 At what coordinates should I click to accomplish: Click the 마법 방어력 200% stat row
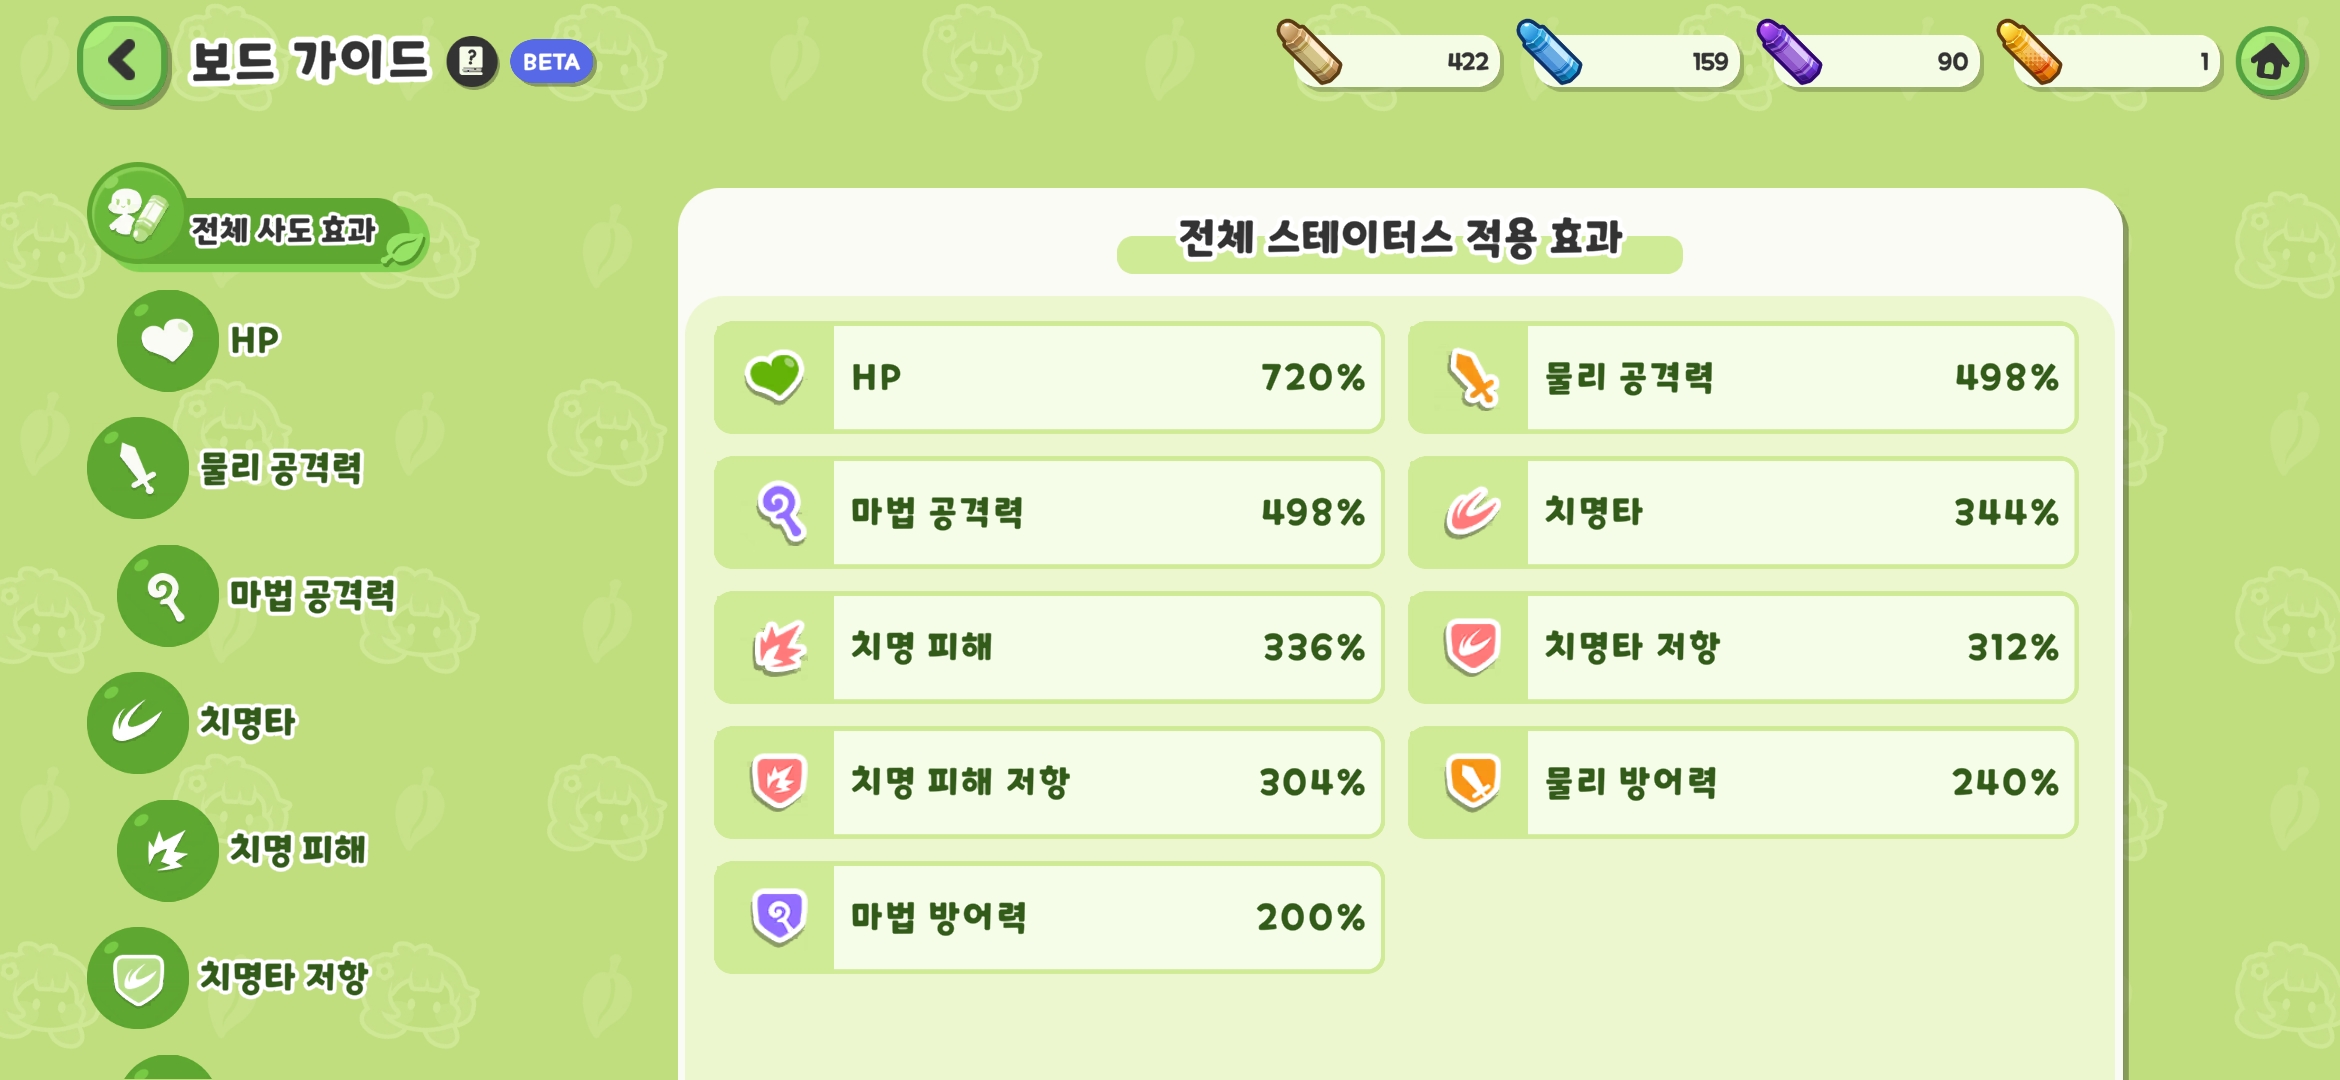[x=1049, y=917]
